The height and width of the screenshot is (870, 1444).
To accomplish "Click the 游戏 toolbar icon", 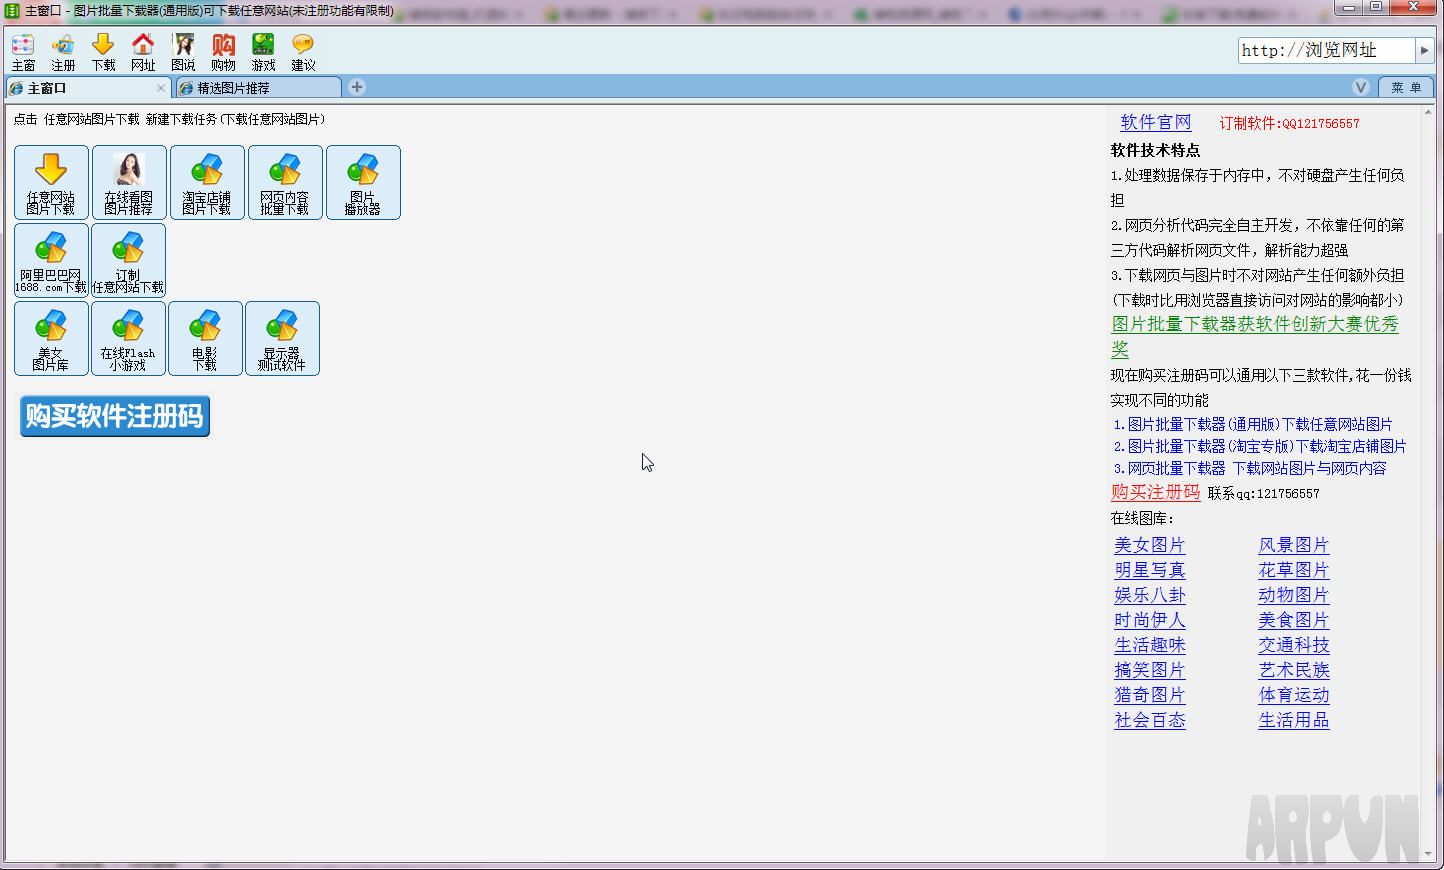I will [x=263, y=52].
